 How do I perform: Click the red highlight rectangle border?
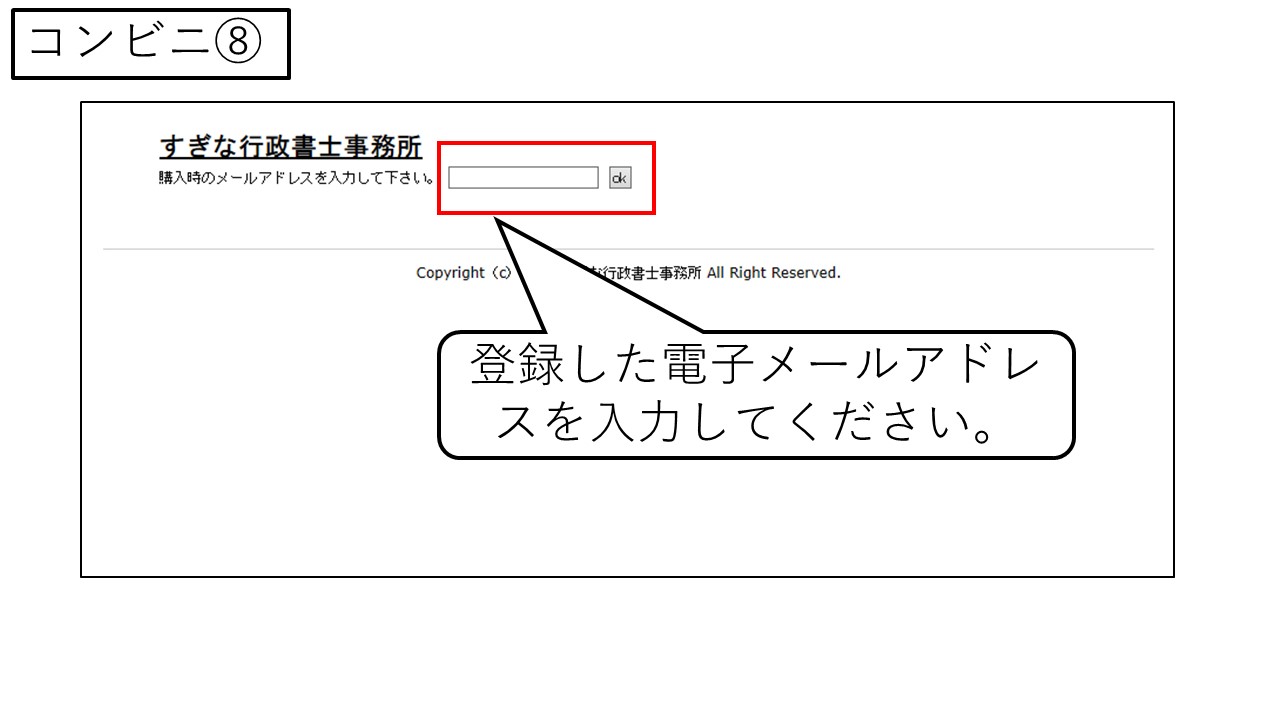point(546,143)
